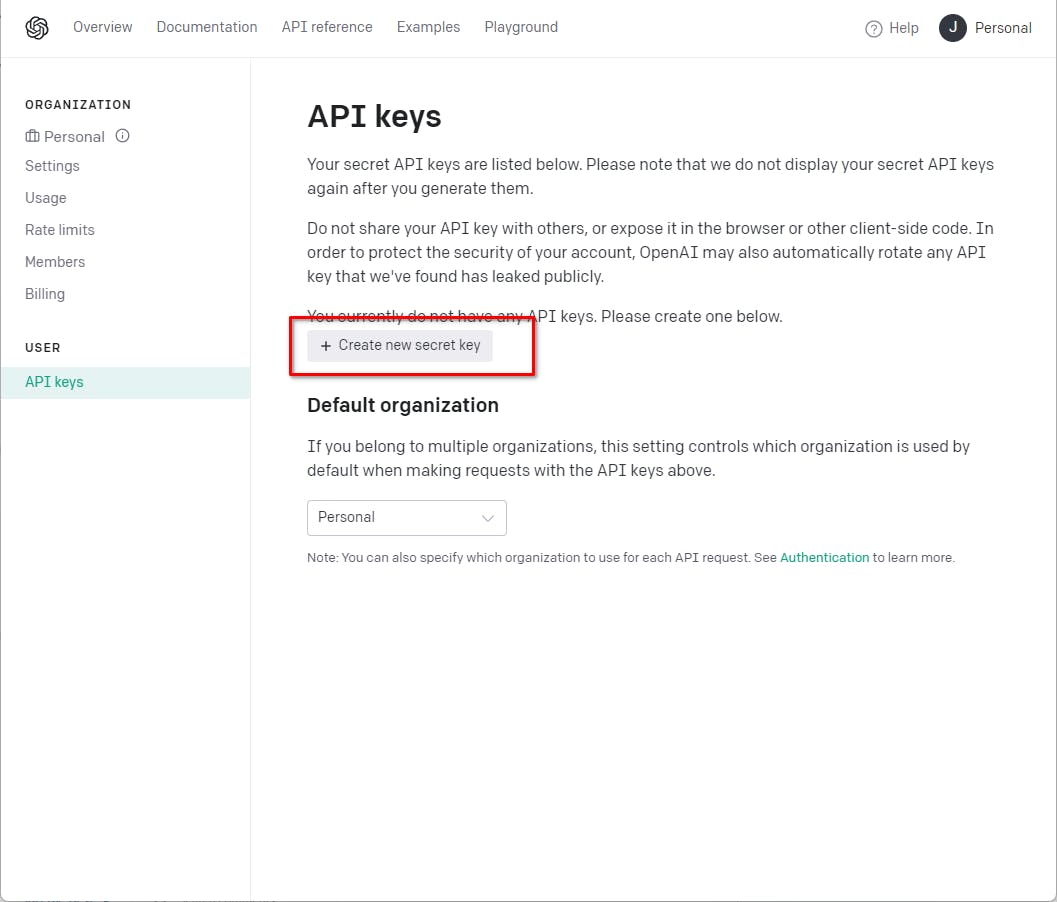Launch the Playground
The image size is (1057, 902).
[x=521, y=27]
